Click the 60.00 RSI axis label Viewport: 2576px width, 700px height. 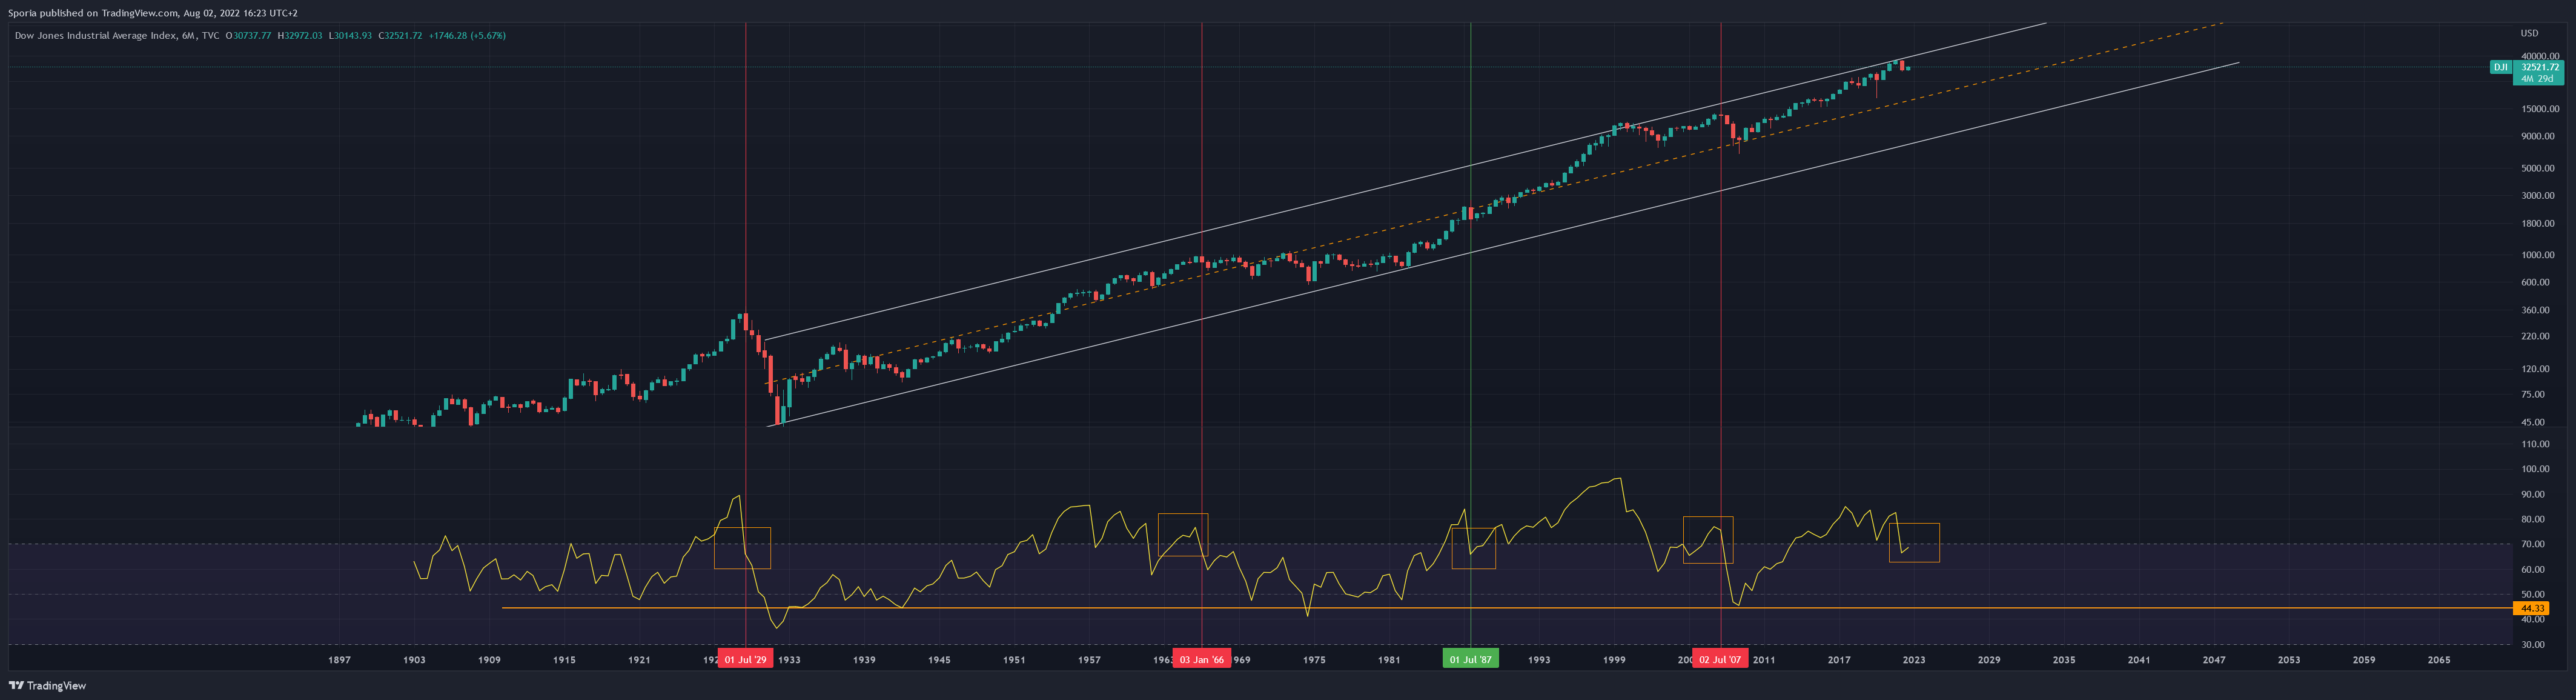(2534, 570)
